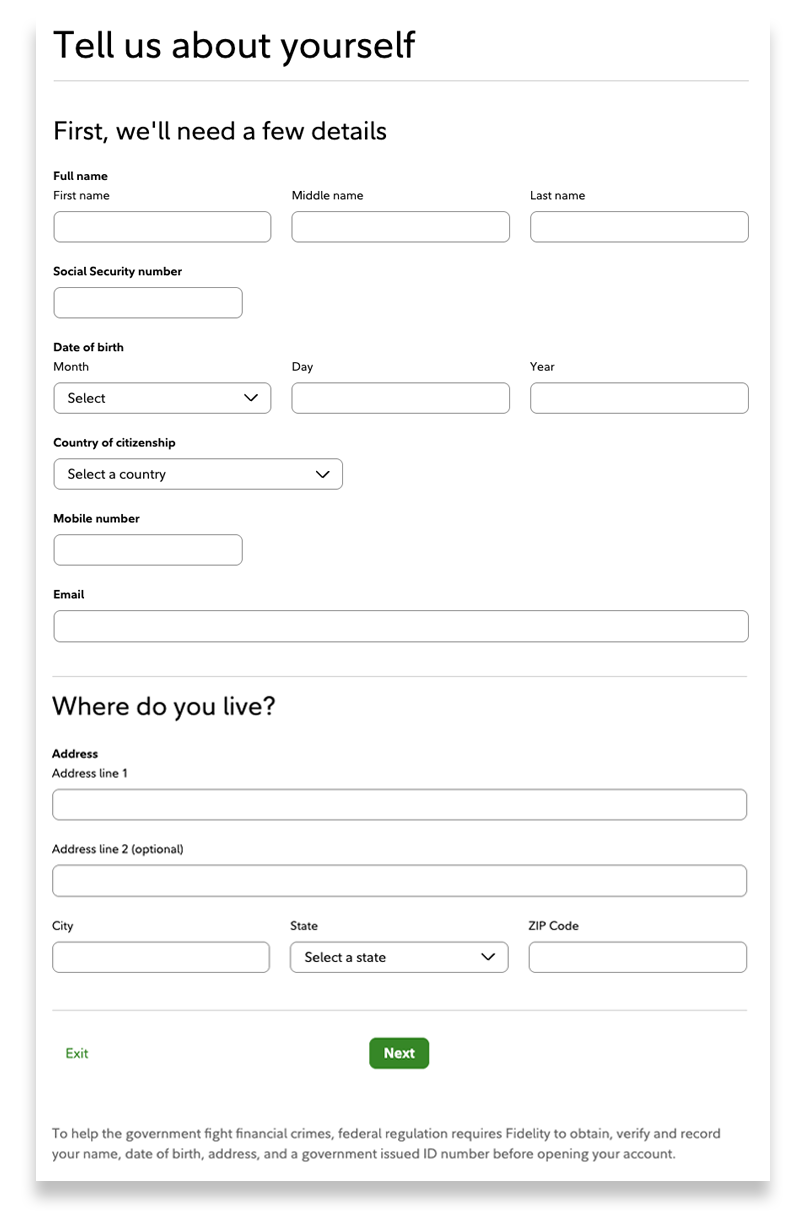Click the ZIP Code input box
Image resolution: width=807 pixels, height=1221 pixels.
[637, 957]
